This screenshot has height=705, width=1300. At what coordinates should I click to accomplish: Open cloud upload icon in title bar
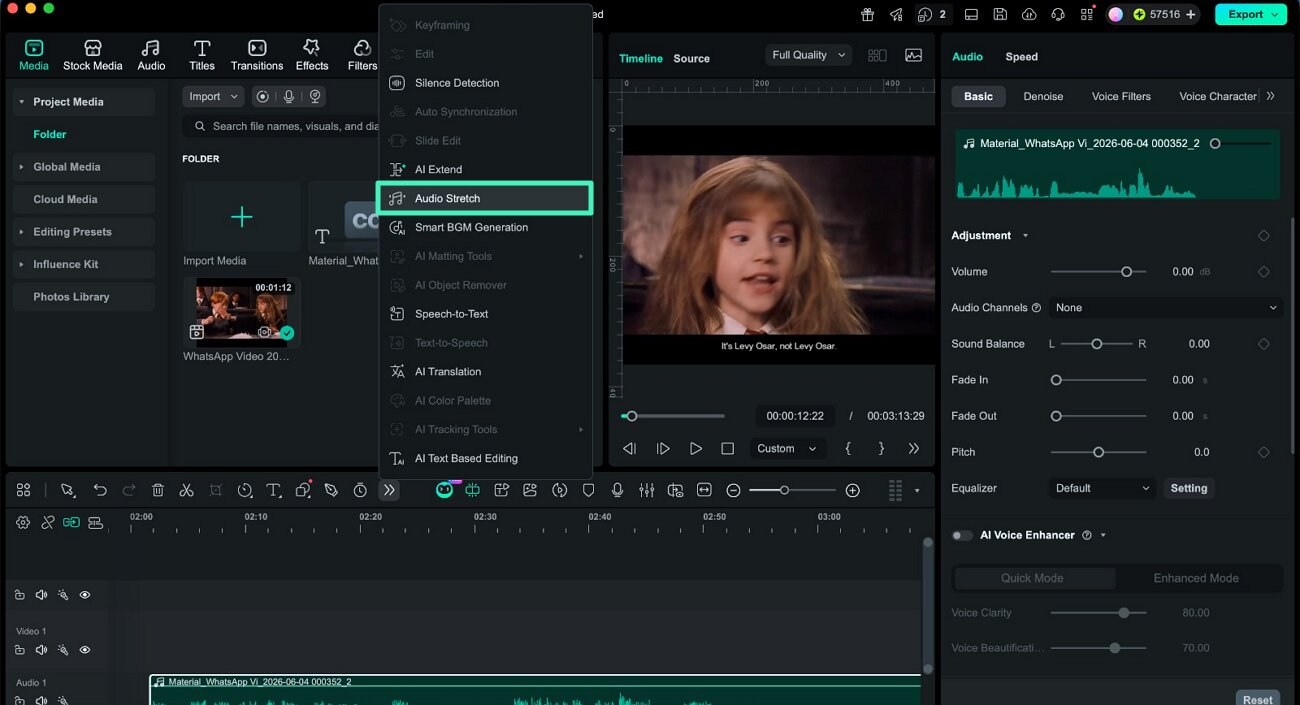[x=1029, y=14]
